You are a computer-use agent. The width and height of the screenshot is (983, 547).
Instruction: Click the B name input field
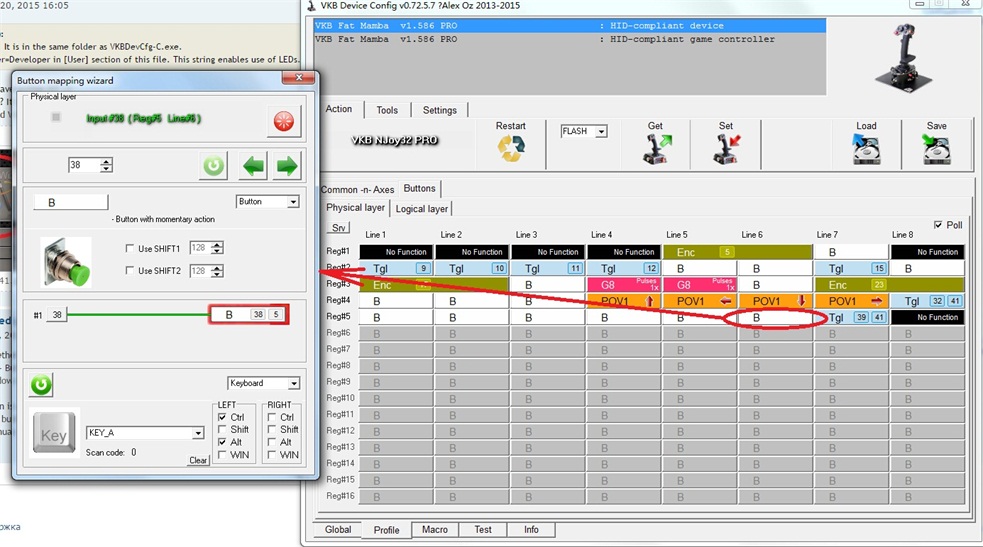point(70,202)
